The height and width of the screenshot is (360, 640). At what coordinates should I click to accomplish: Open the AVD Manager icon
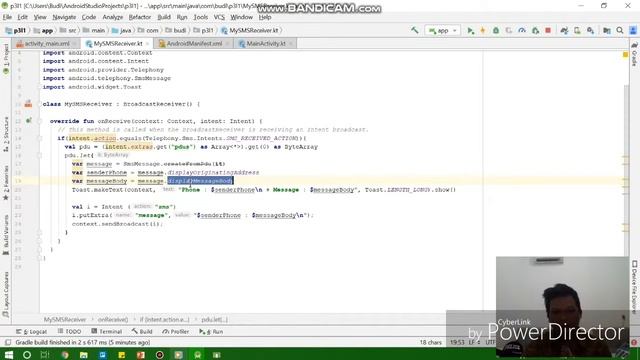[577, 30]
